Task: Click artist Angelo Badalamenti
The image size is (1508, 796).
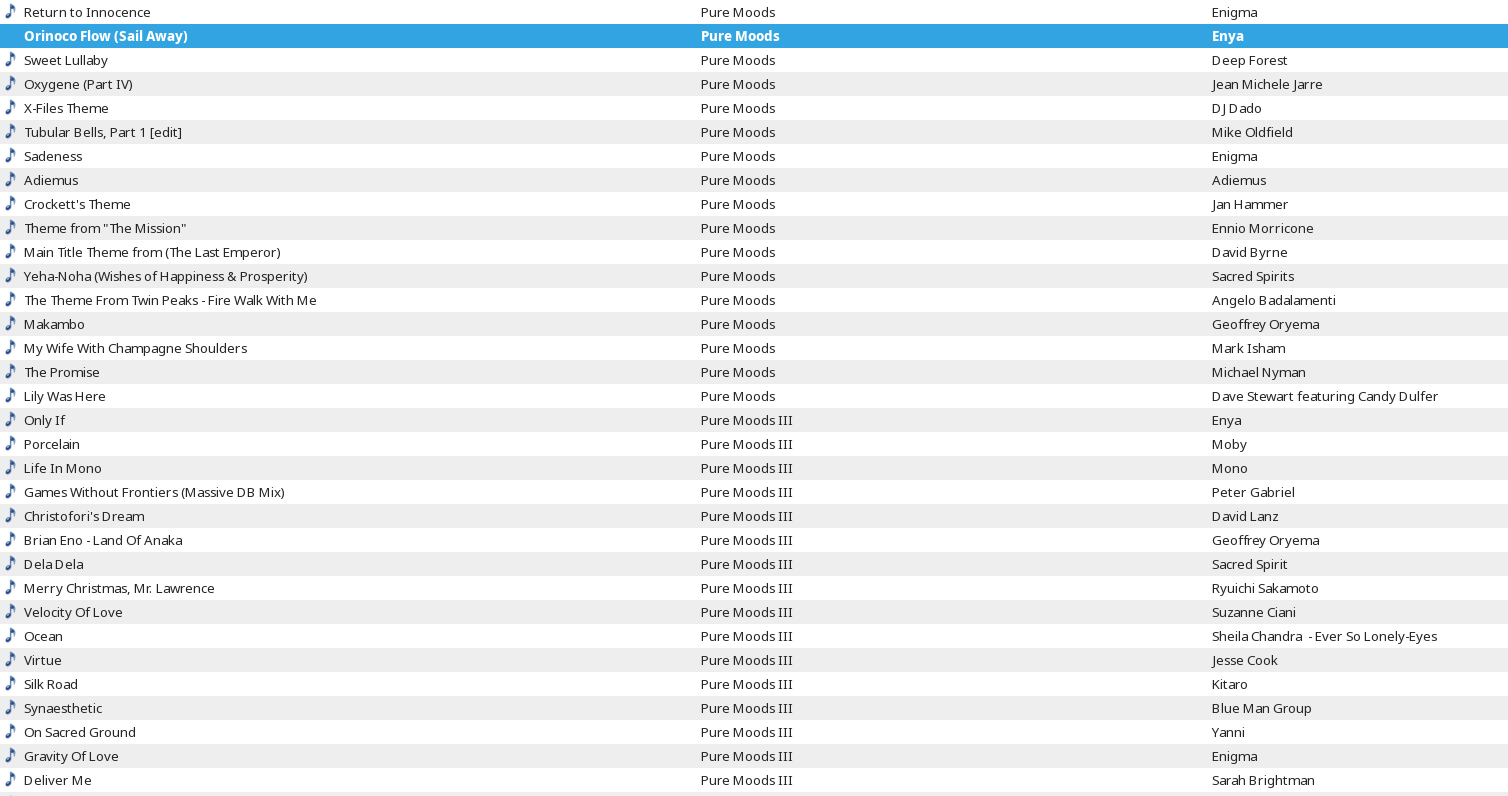Action: click(1274, 300)
